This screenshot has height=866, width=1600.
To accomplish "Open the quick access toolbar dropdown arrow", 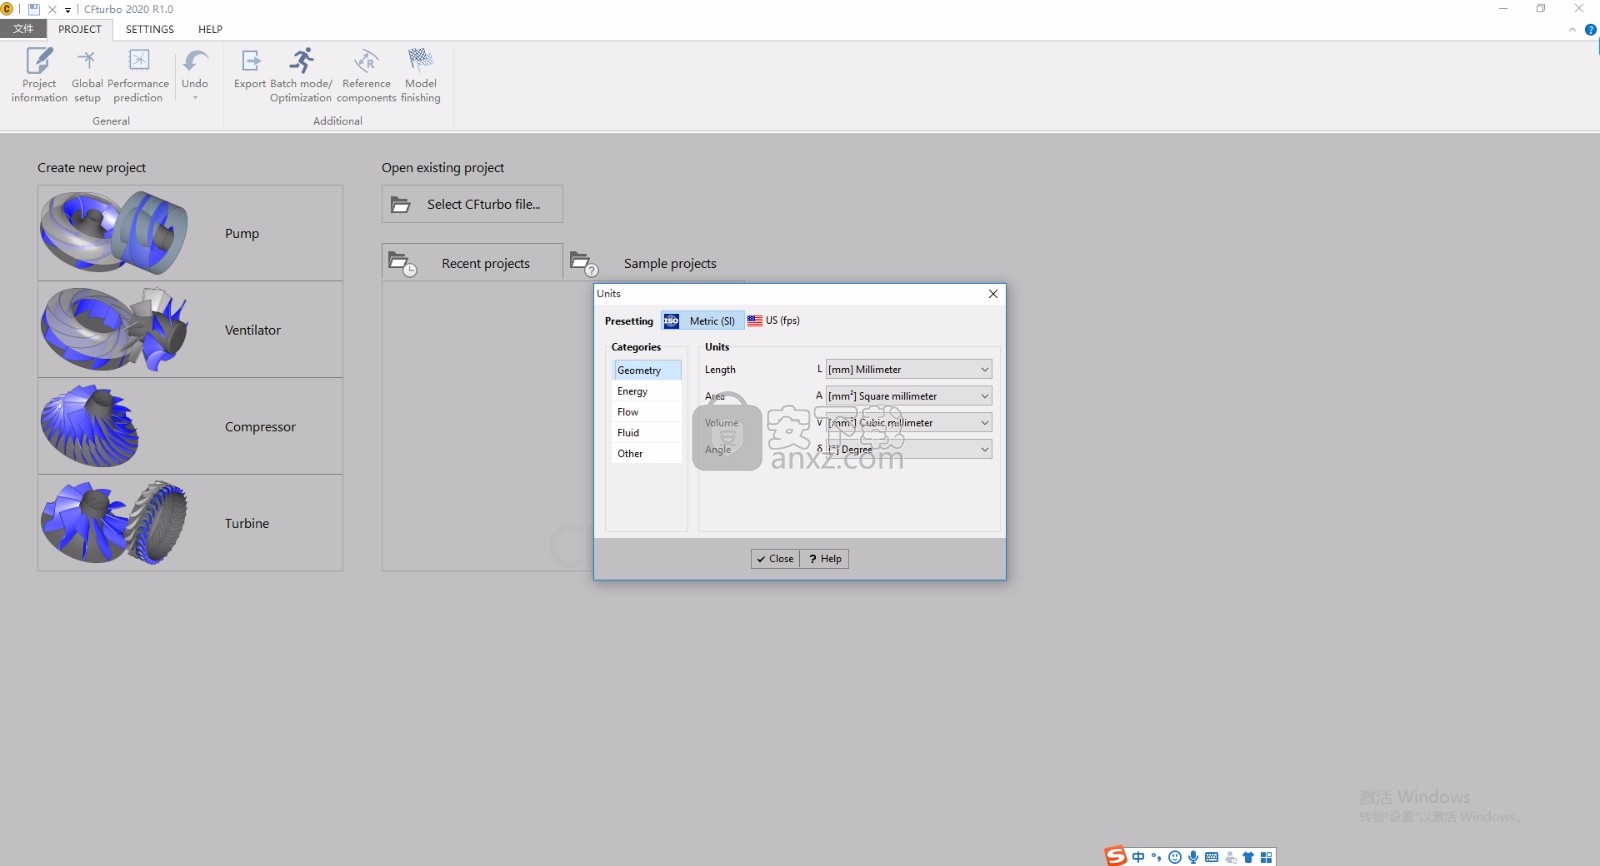I will pos(68,10).
